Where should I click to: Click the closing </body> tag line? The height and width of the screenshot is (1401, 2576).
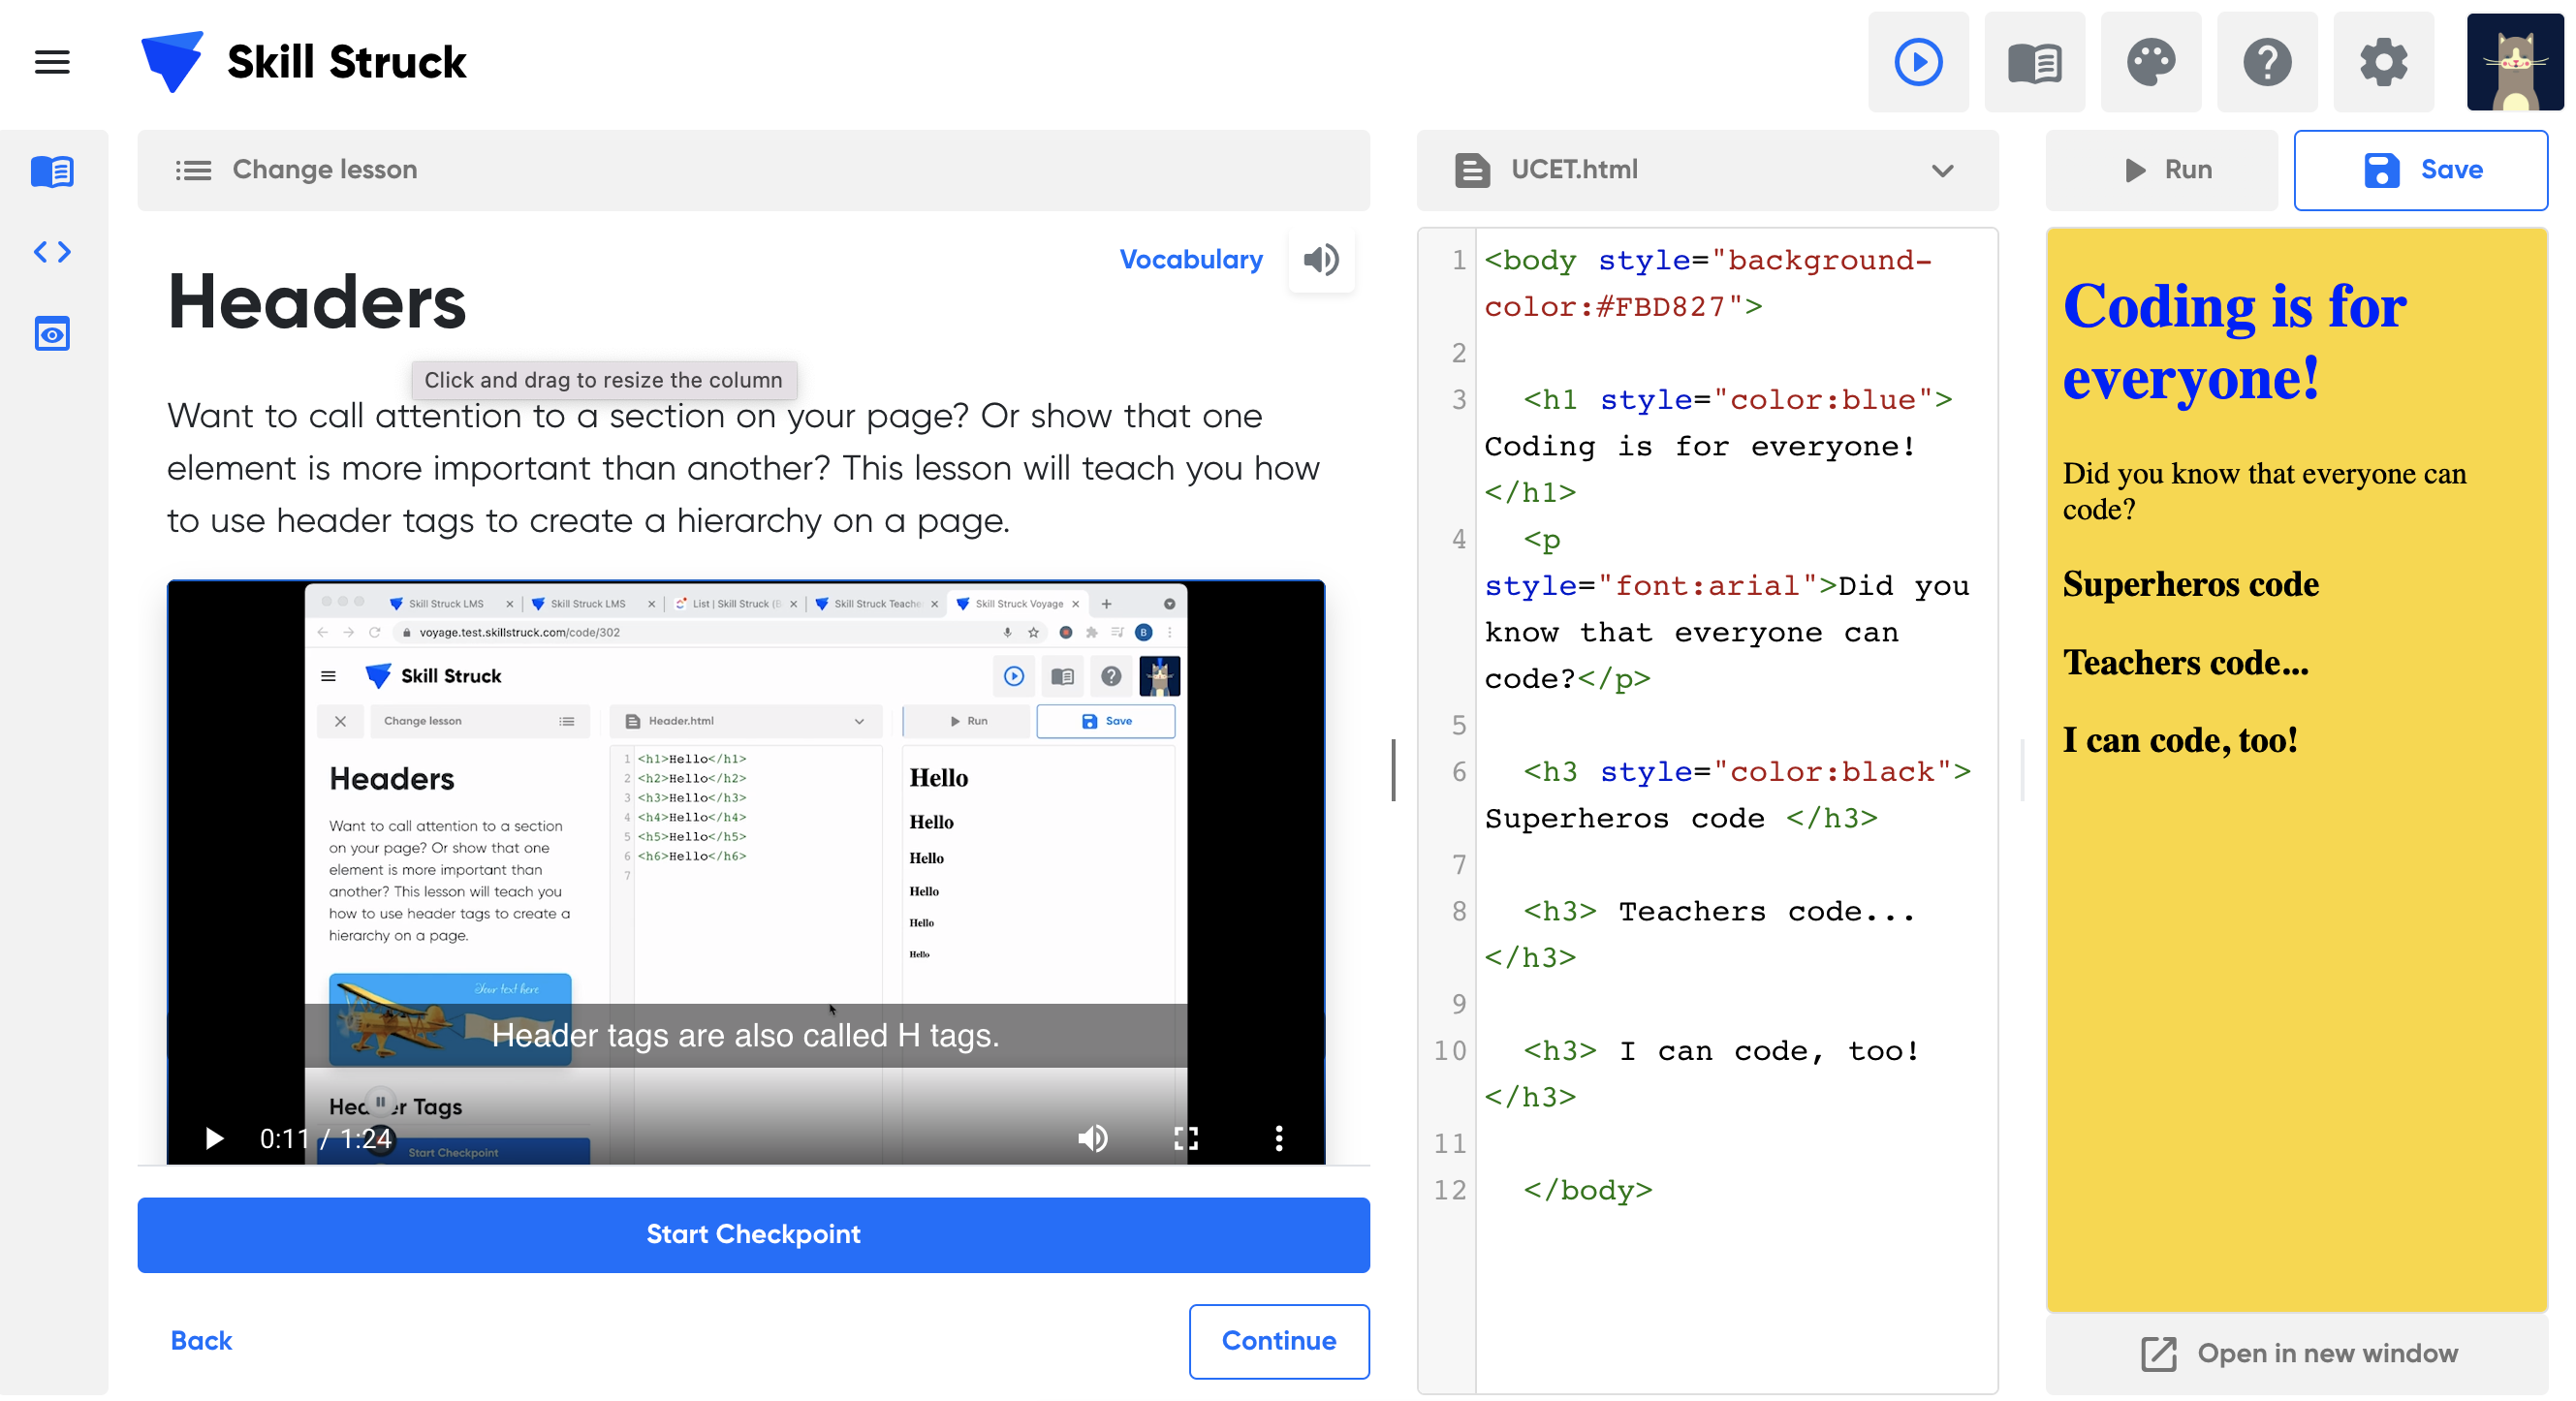pyautogui.click(x=1587, y=1190)
